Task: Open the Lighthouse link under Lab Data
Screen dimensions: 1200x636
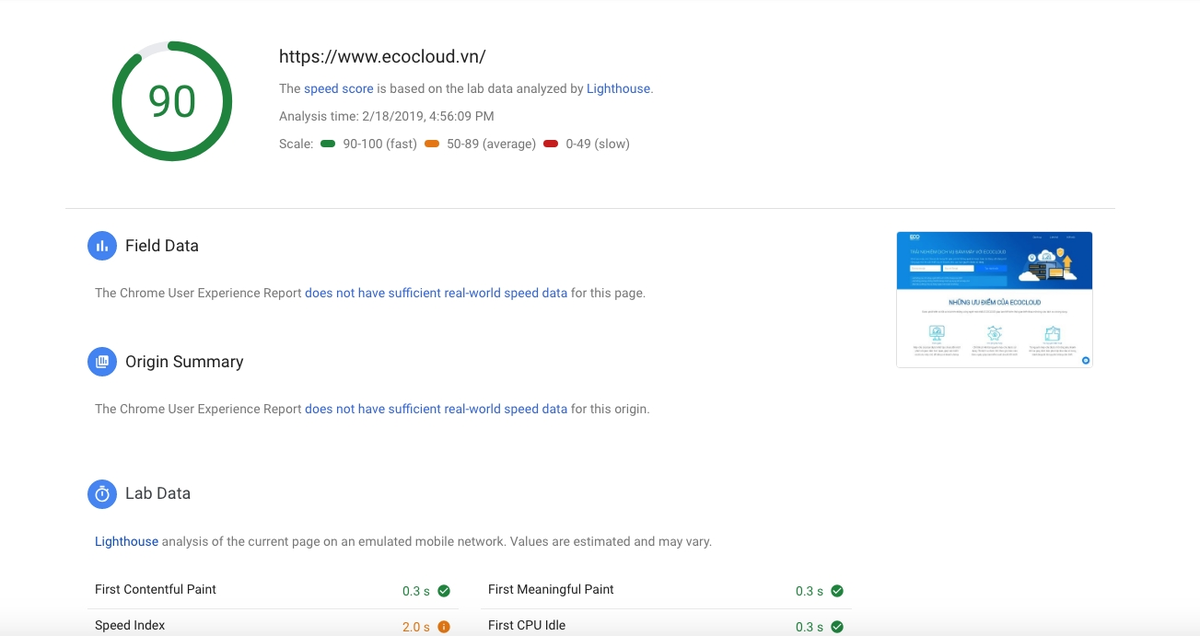Action: point(126,542)
